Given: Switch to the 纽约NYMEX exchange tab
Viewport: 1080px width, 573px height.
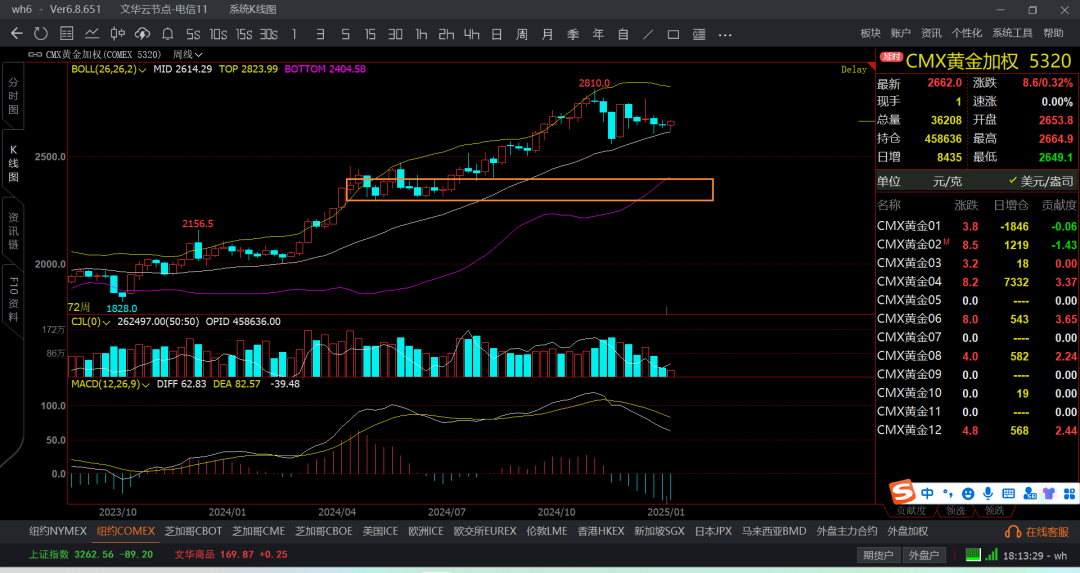Looking at the screenshot, I should point(58,531).
